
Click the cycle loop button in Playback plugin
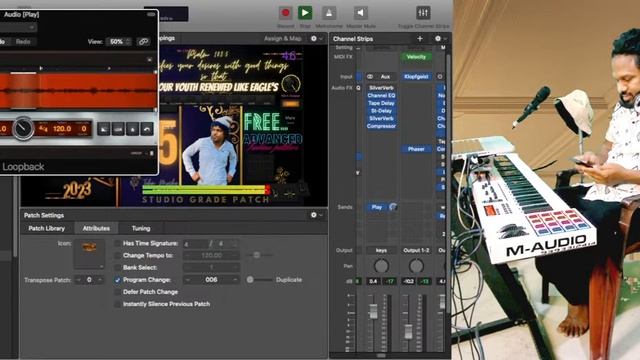coord(118,129)
